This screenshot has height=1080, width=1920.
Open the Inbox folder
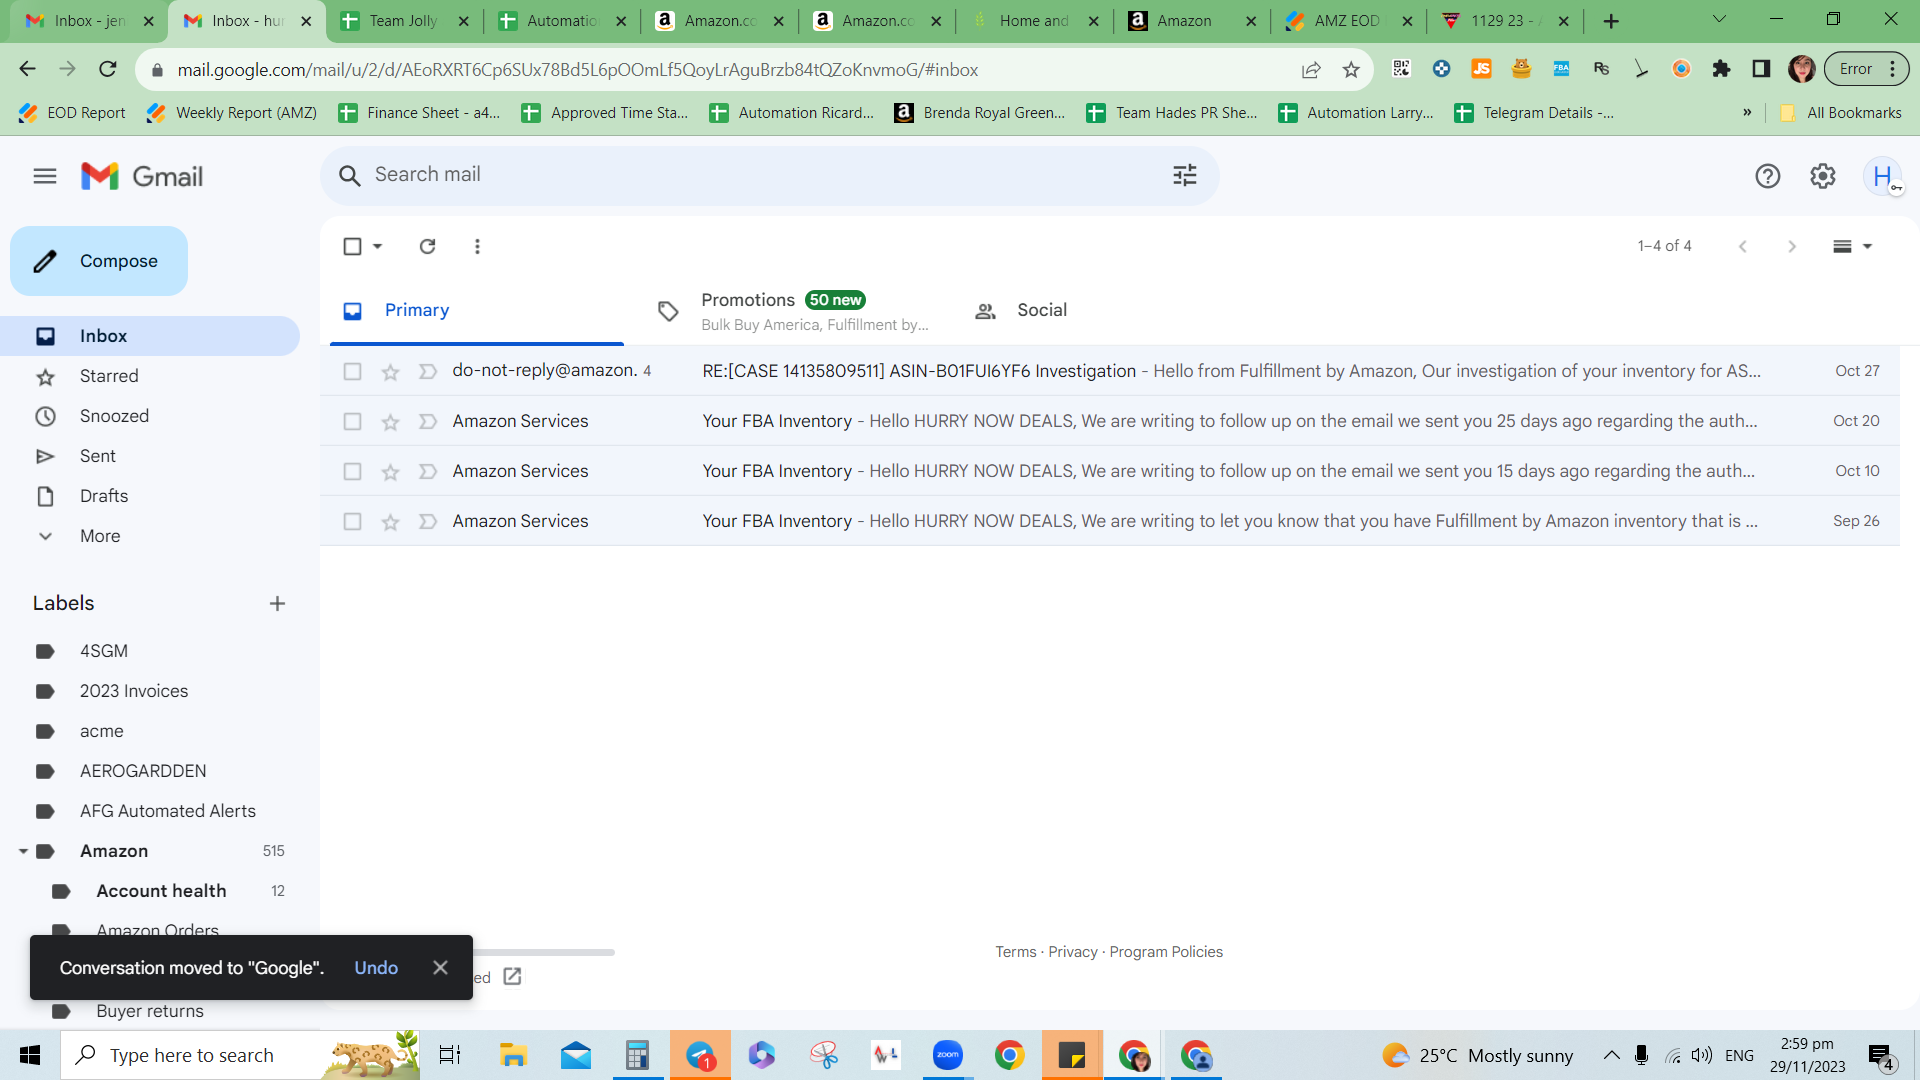point(150,336)
